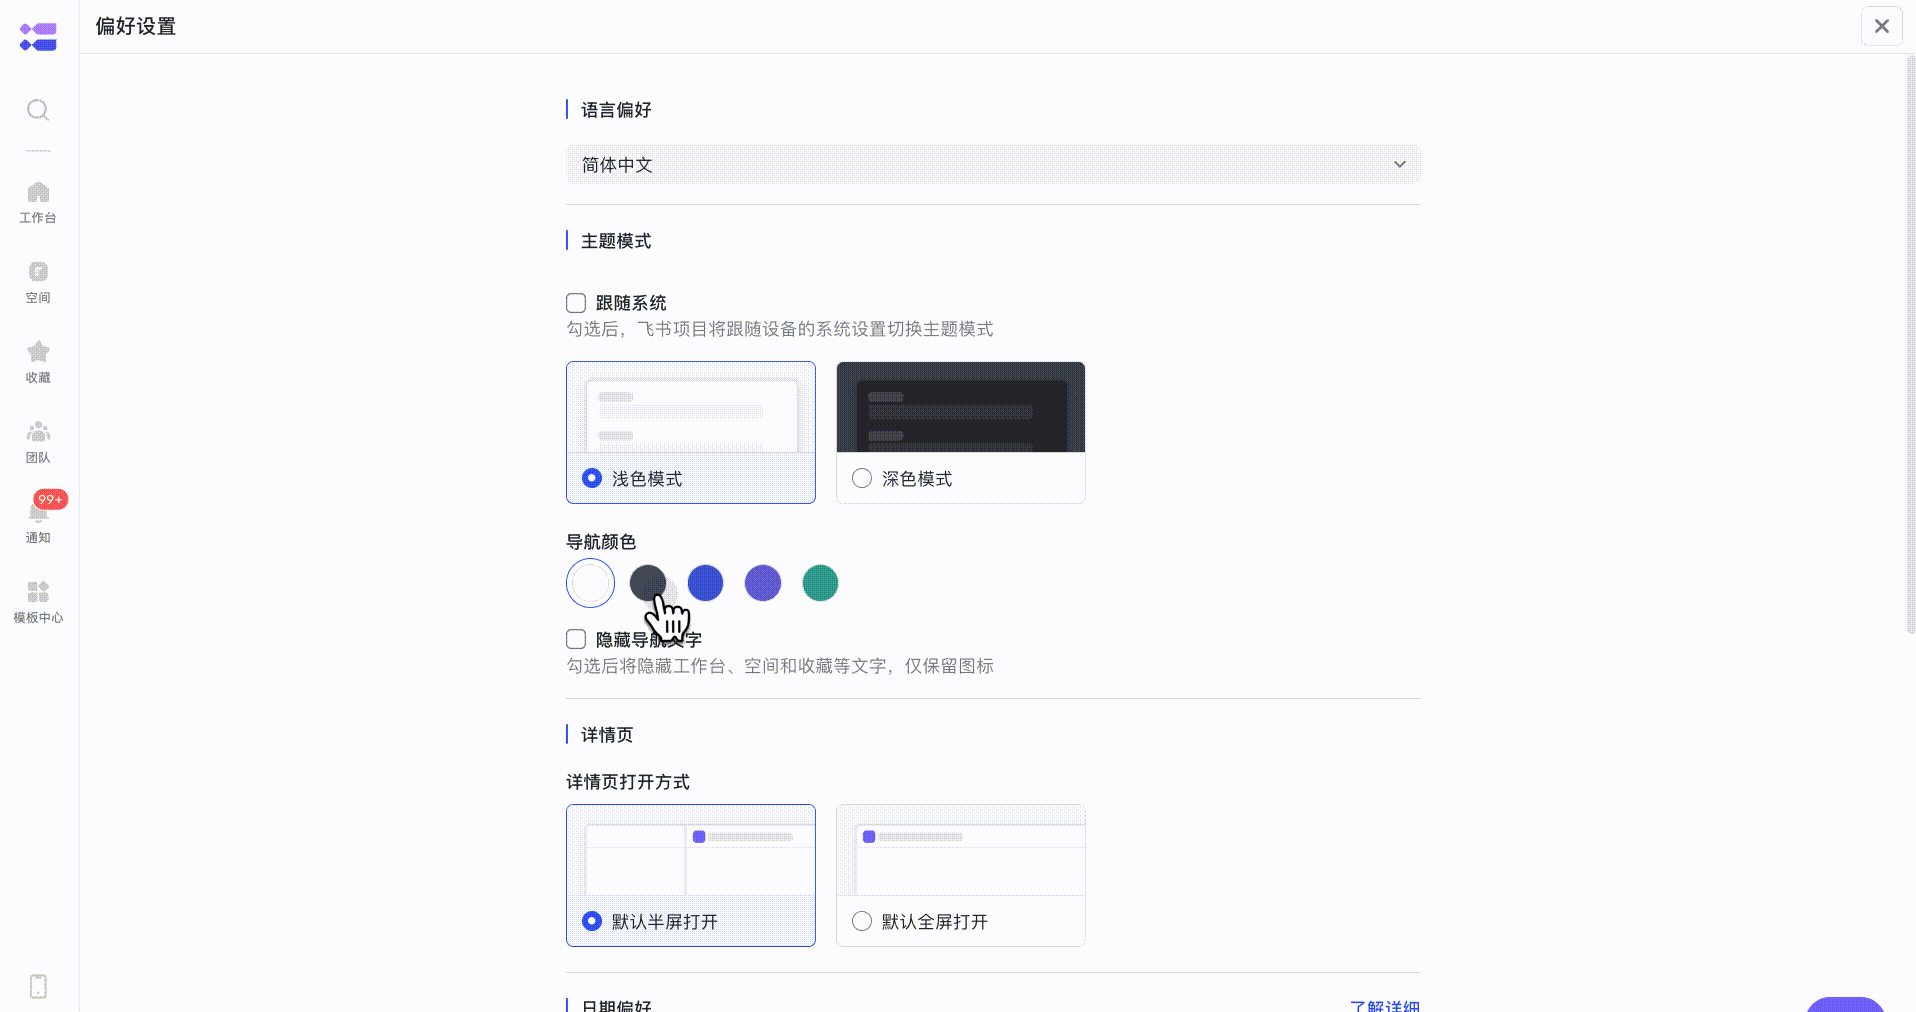The image size is (1916, 1012).
Task: Open the 团队 team icon
Action: pos(38,432)
